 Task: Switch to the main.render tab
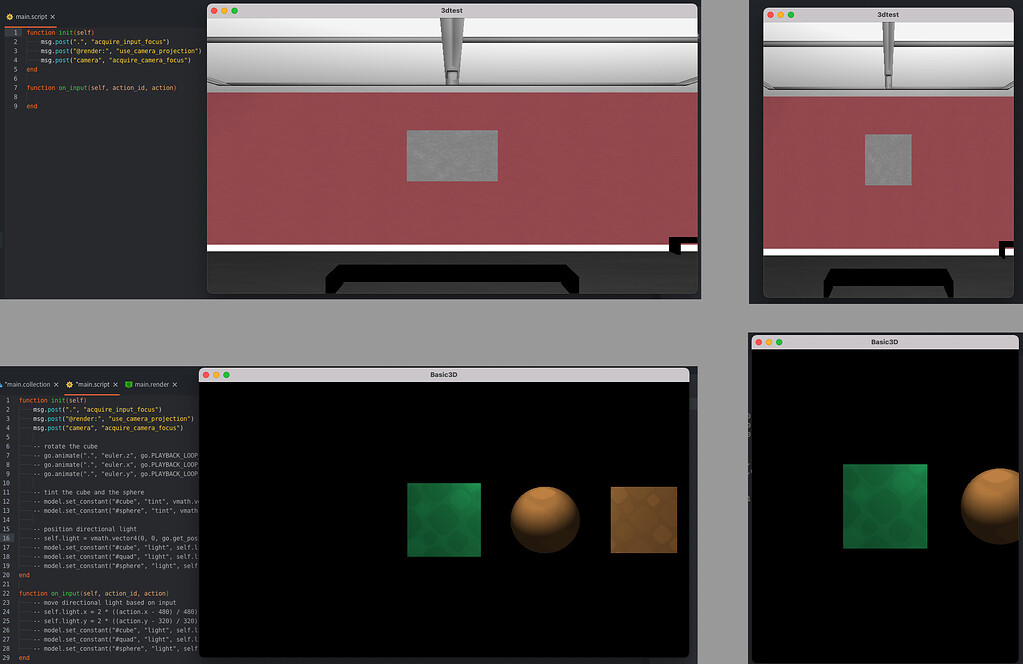[152, 384]
